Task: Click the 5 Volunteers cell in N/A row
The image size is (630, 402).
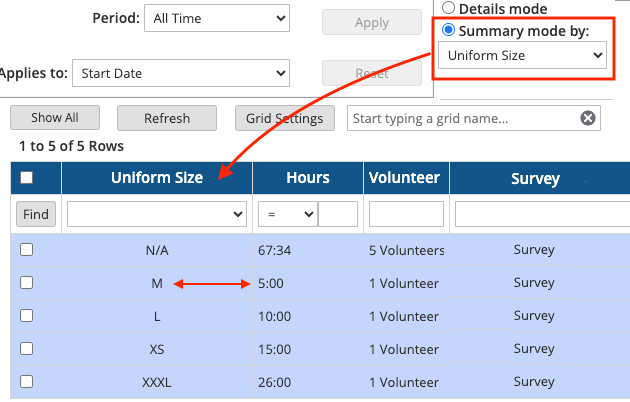Action: tap(406, 250)
